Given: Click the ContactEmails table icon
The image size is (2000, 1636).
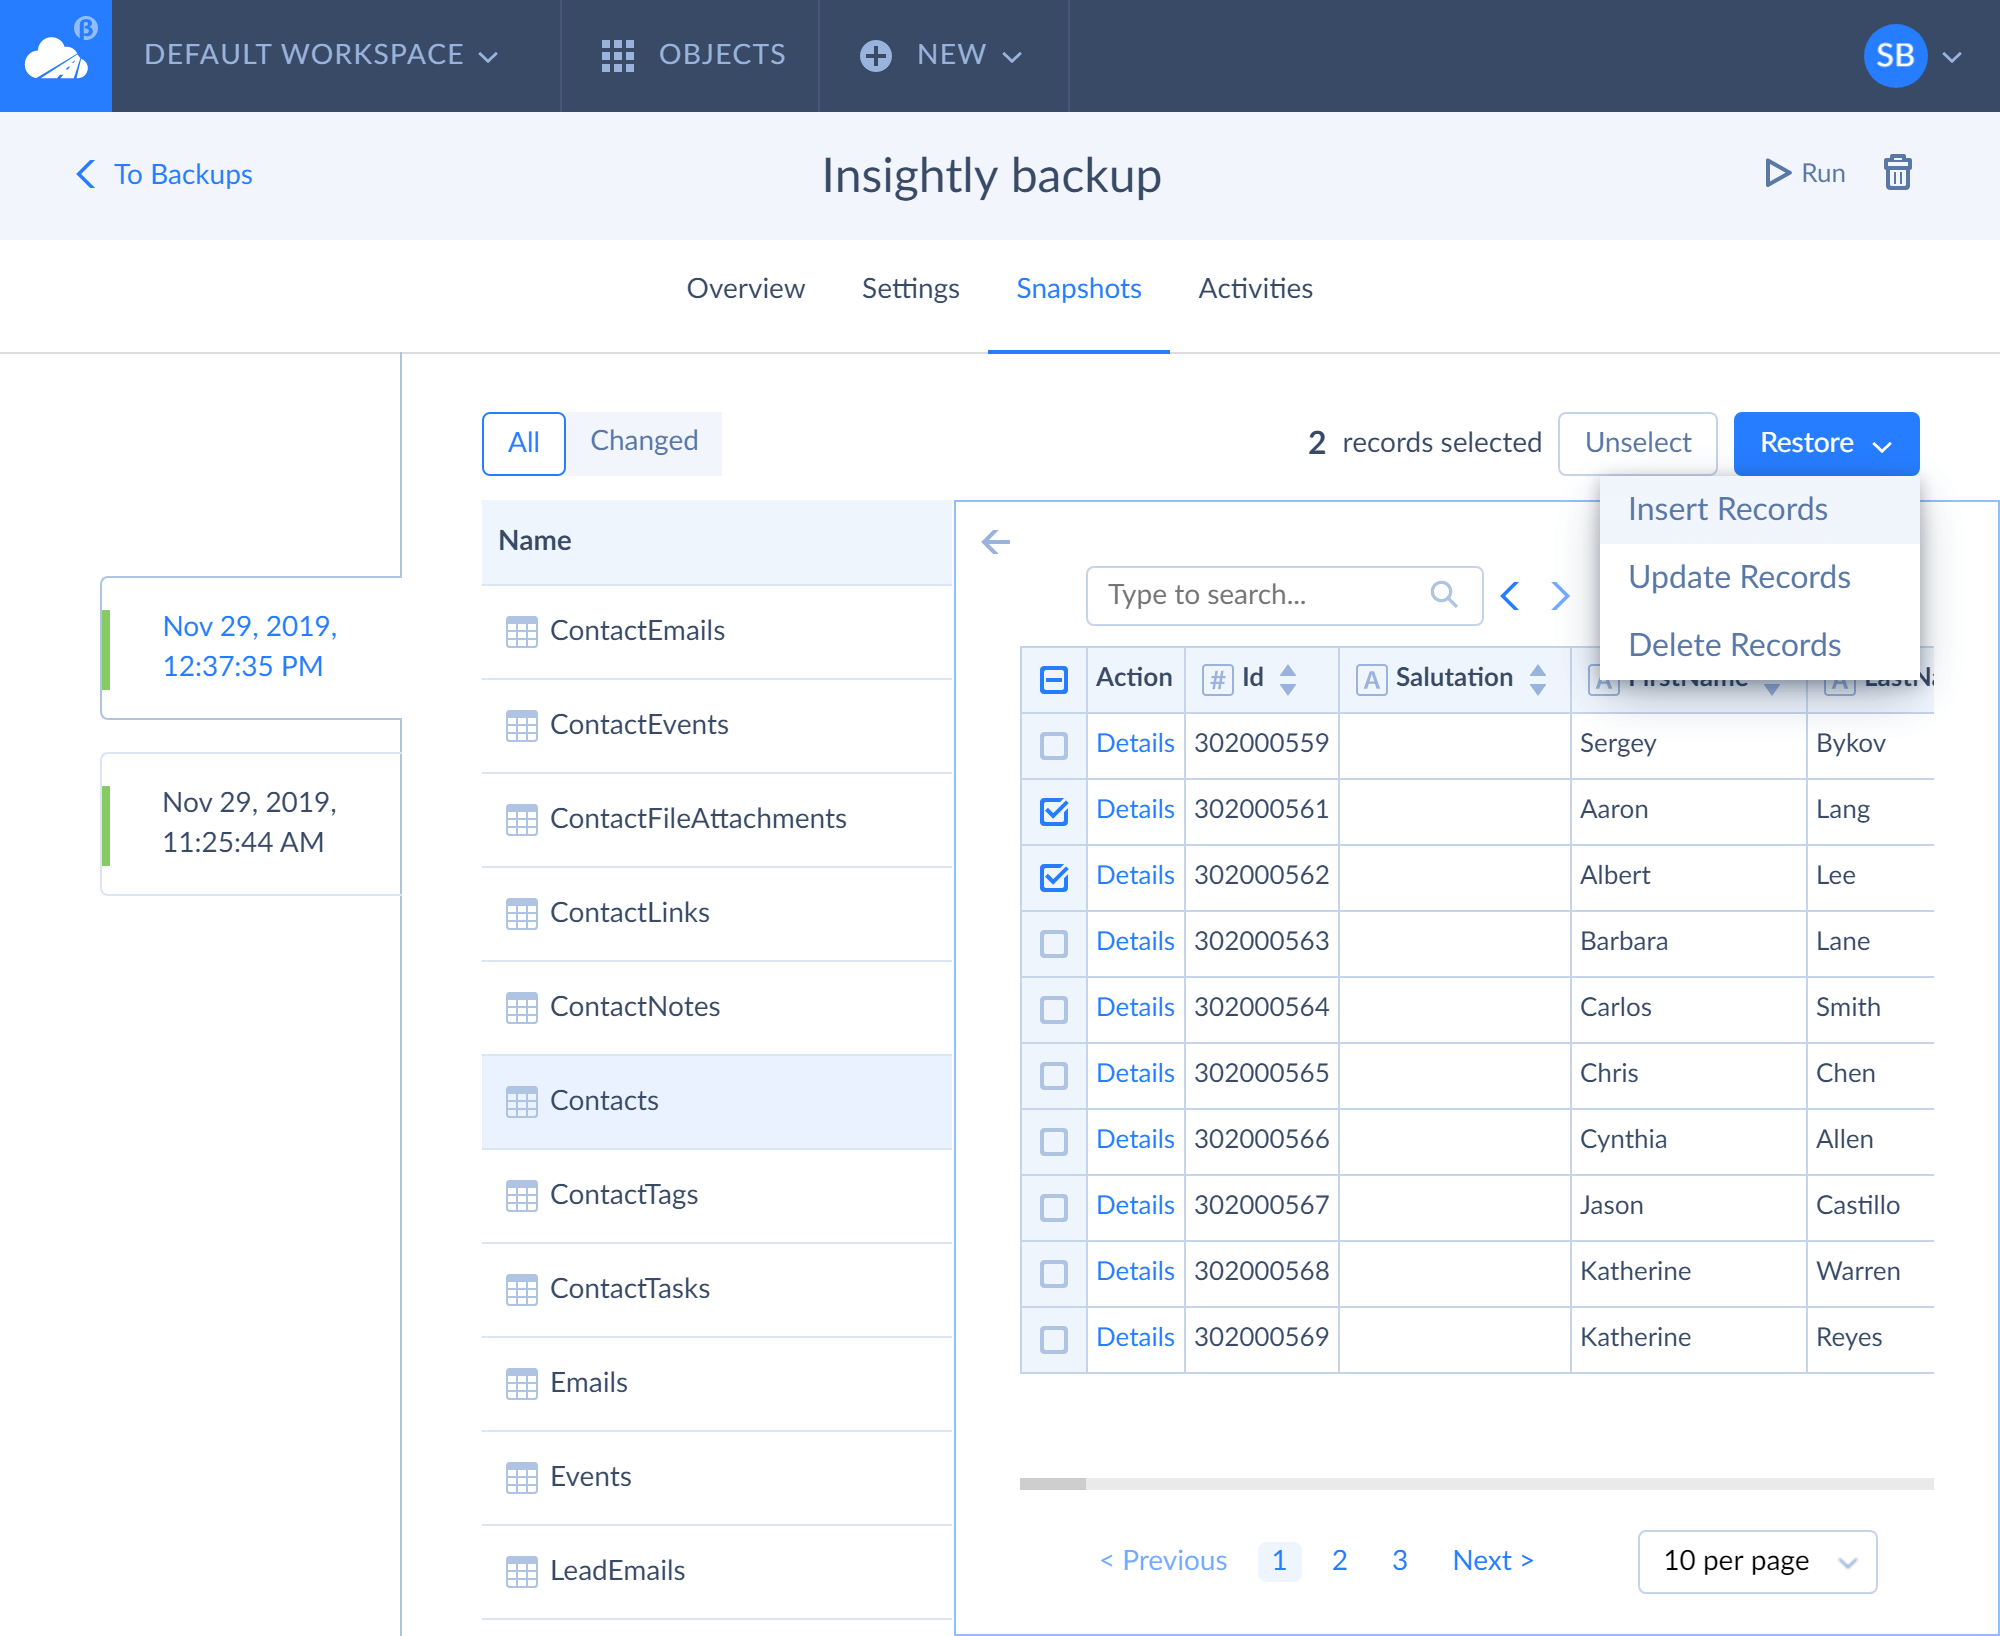Looking at the screenshot, I should (x=521, y=632).
